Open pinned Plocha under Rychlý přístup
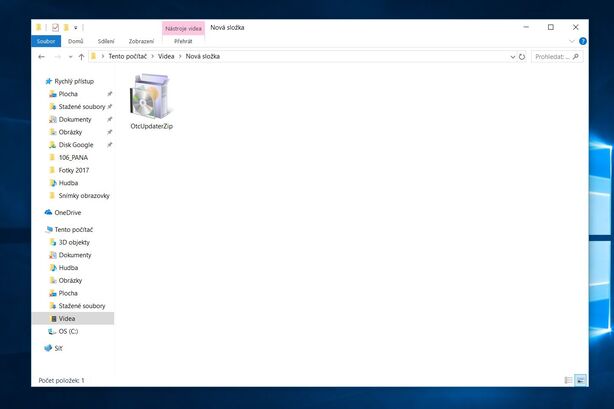This screenshot has height=409, width=614. coord(68,94)
